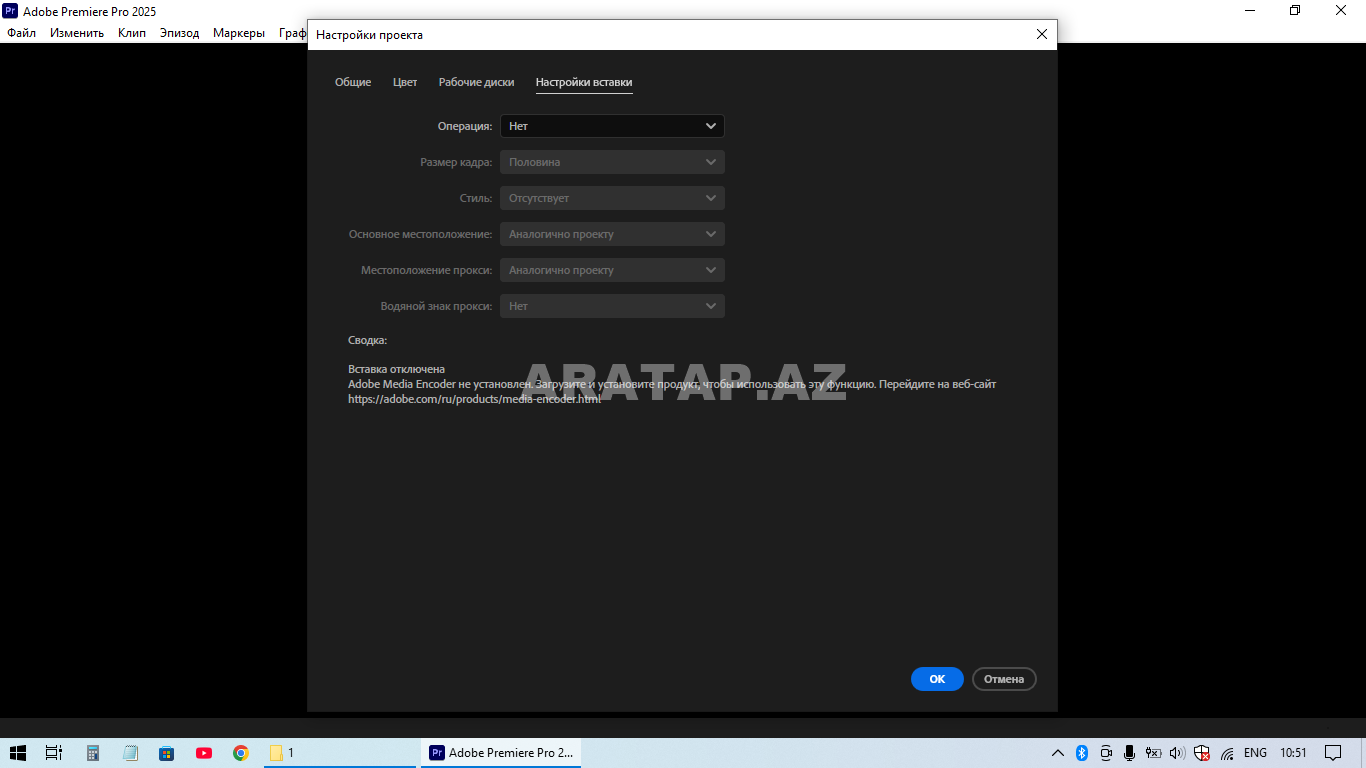Click the Сводка: label
This screenshot has height=768, width=1366.
coord(367,341)
